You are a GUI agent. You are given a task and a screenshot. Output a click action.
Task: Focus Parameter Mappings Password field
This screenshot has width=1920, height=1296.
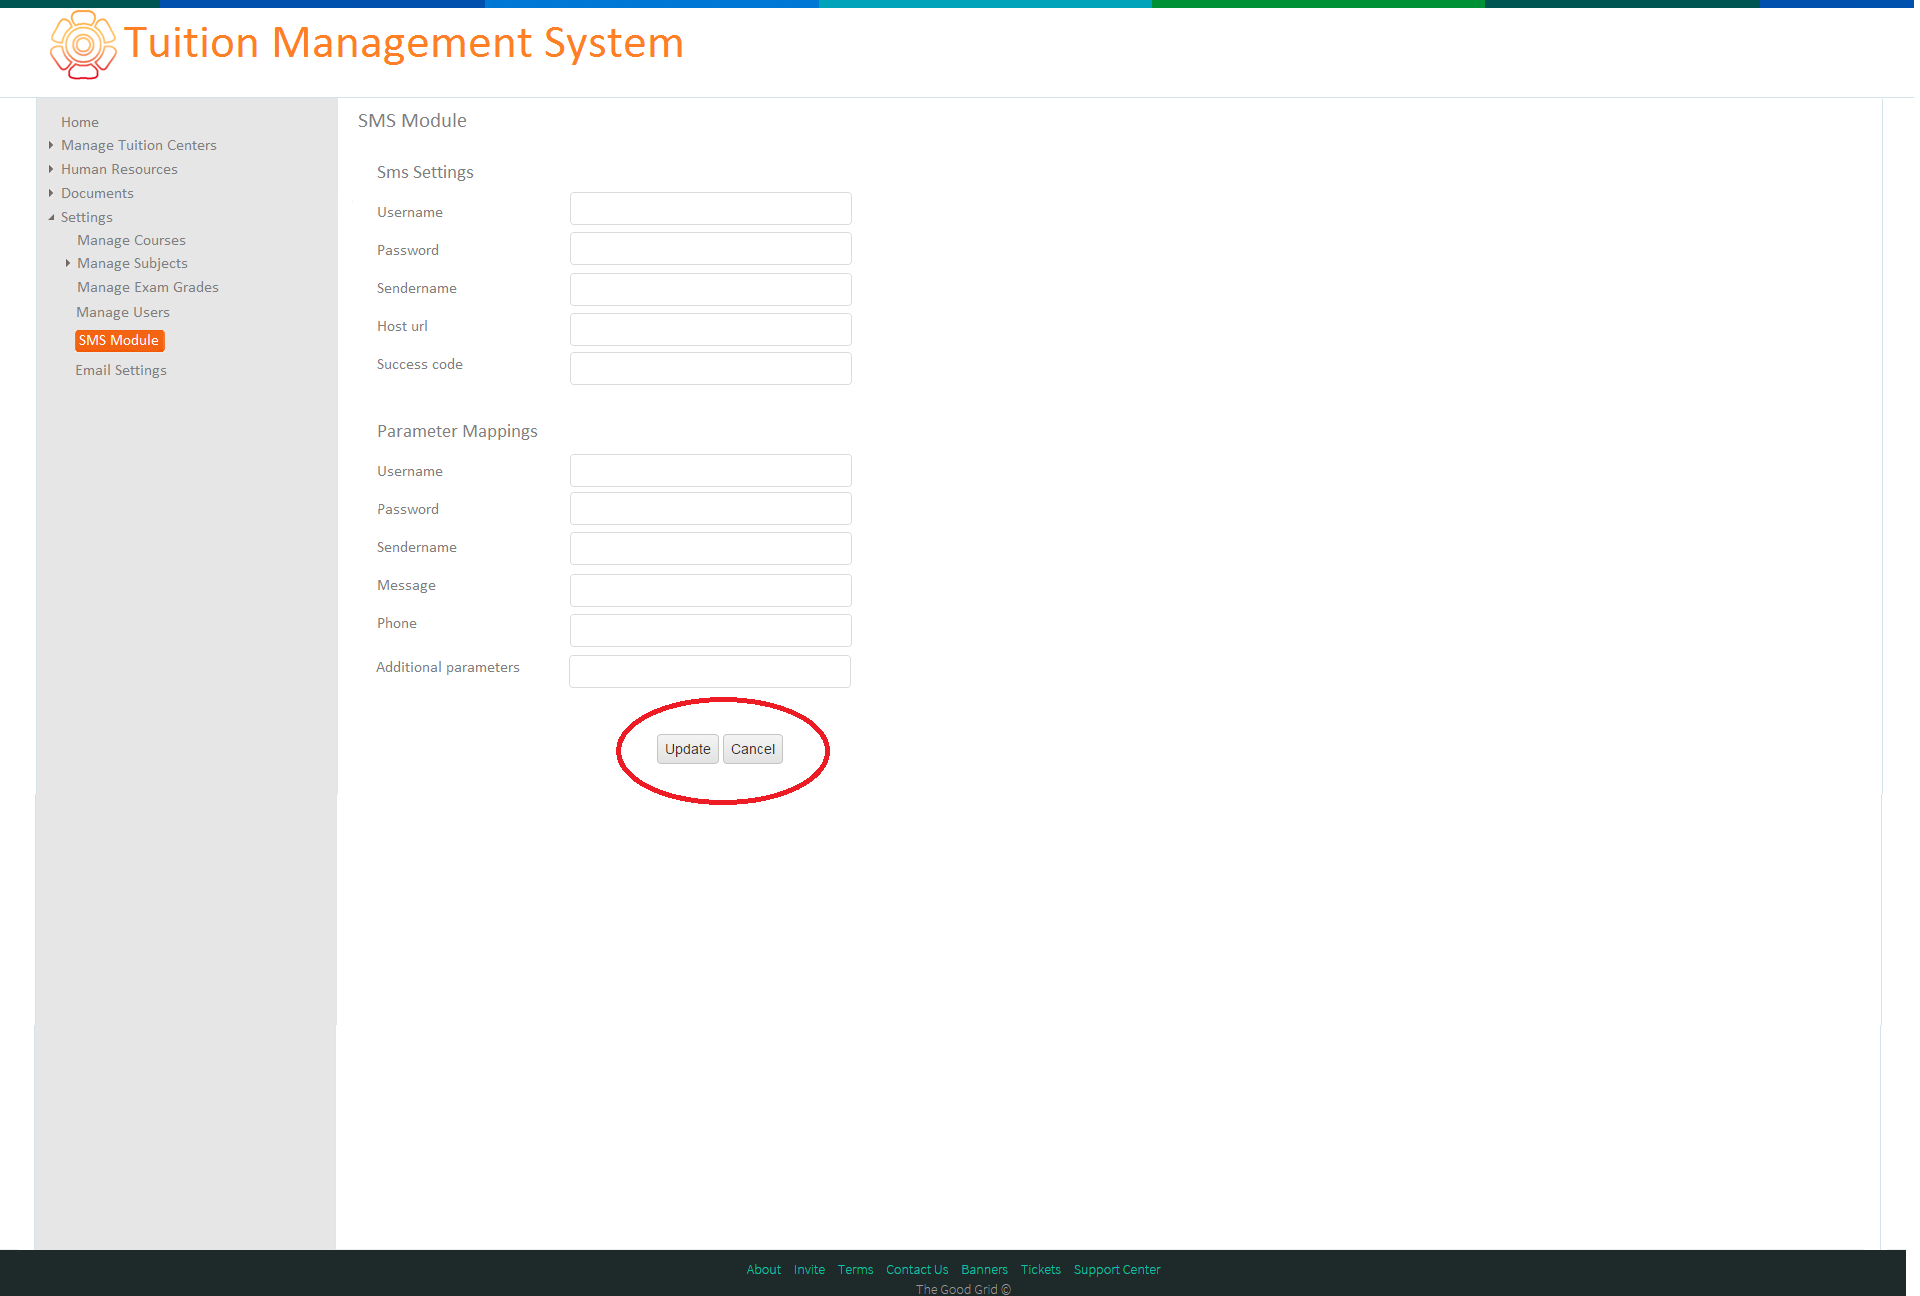[x=711, y=508]
